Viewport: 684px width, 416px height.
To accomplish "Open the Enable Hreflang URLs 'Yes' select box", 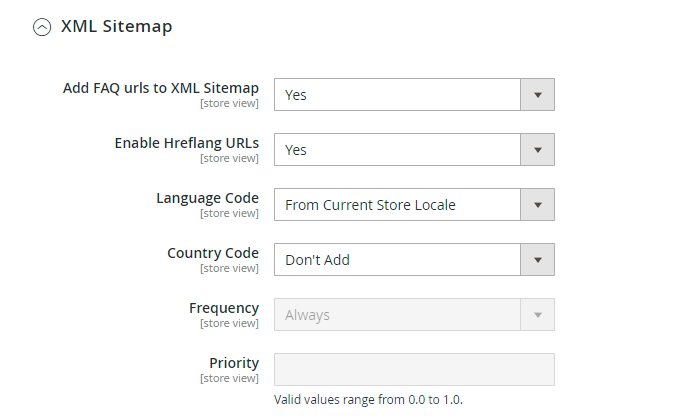I will [398, 150].
